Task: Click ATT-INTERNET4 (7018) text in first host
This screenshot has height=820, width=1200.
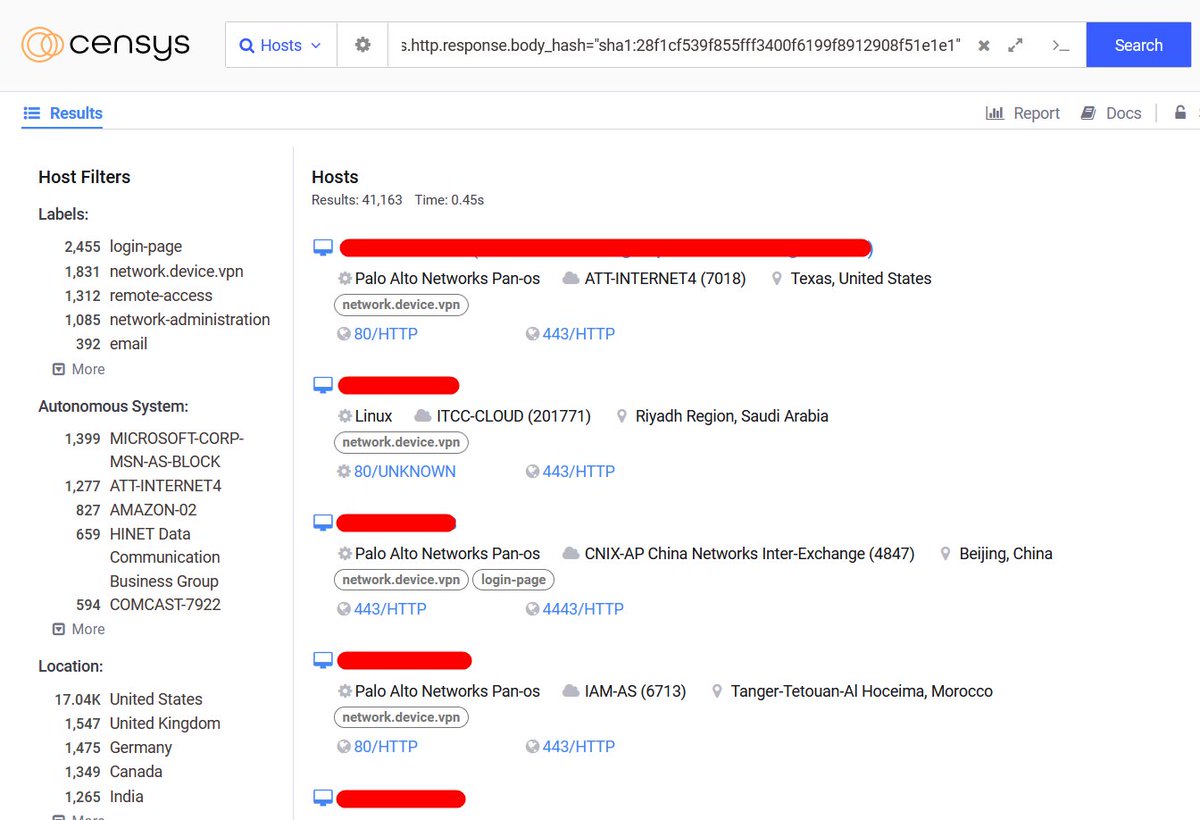Action: (x=665, y=278)
